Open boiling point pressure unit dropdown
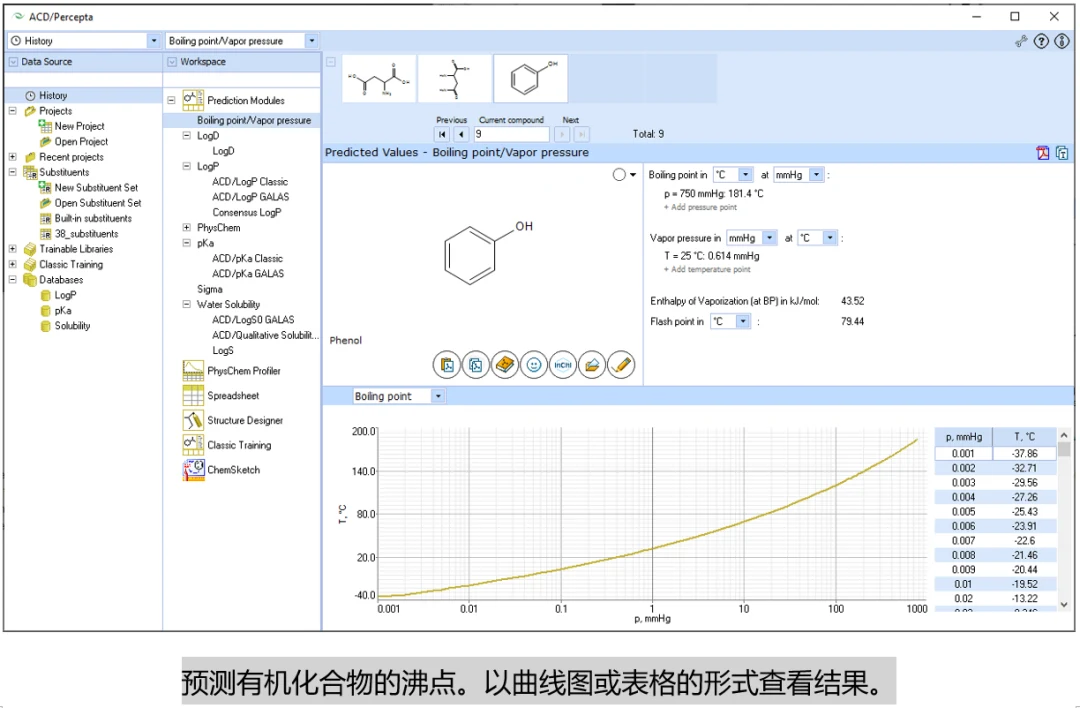1080x708 pixels. [816, 175]
